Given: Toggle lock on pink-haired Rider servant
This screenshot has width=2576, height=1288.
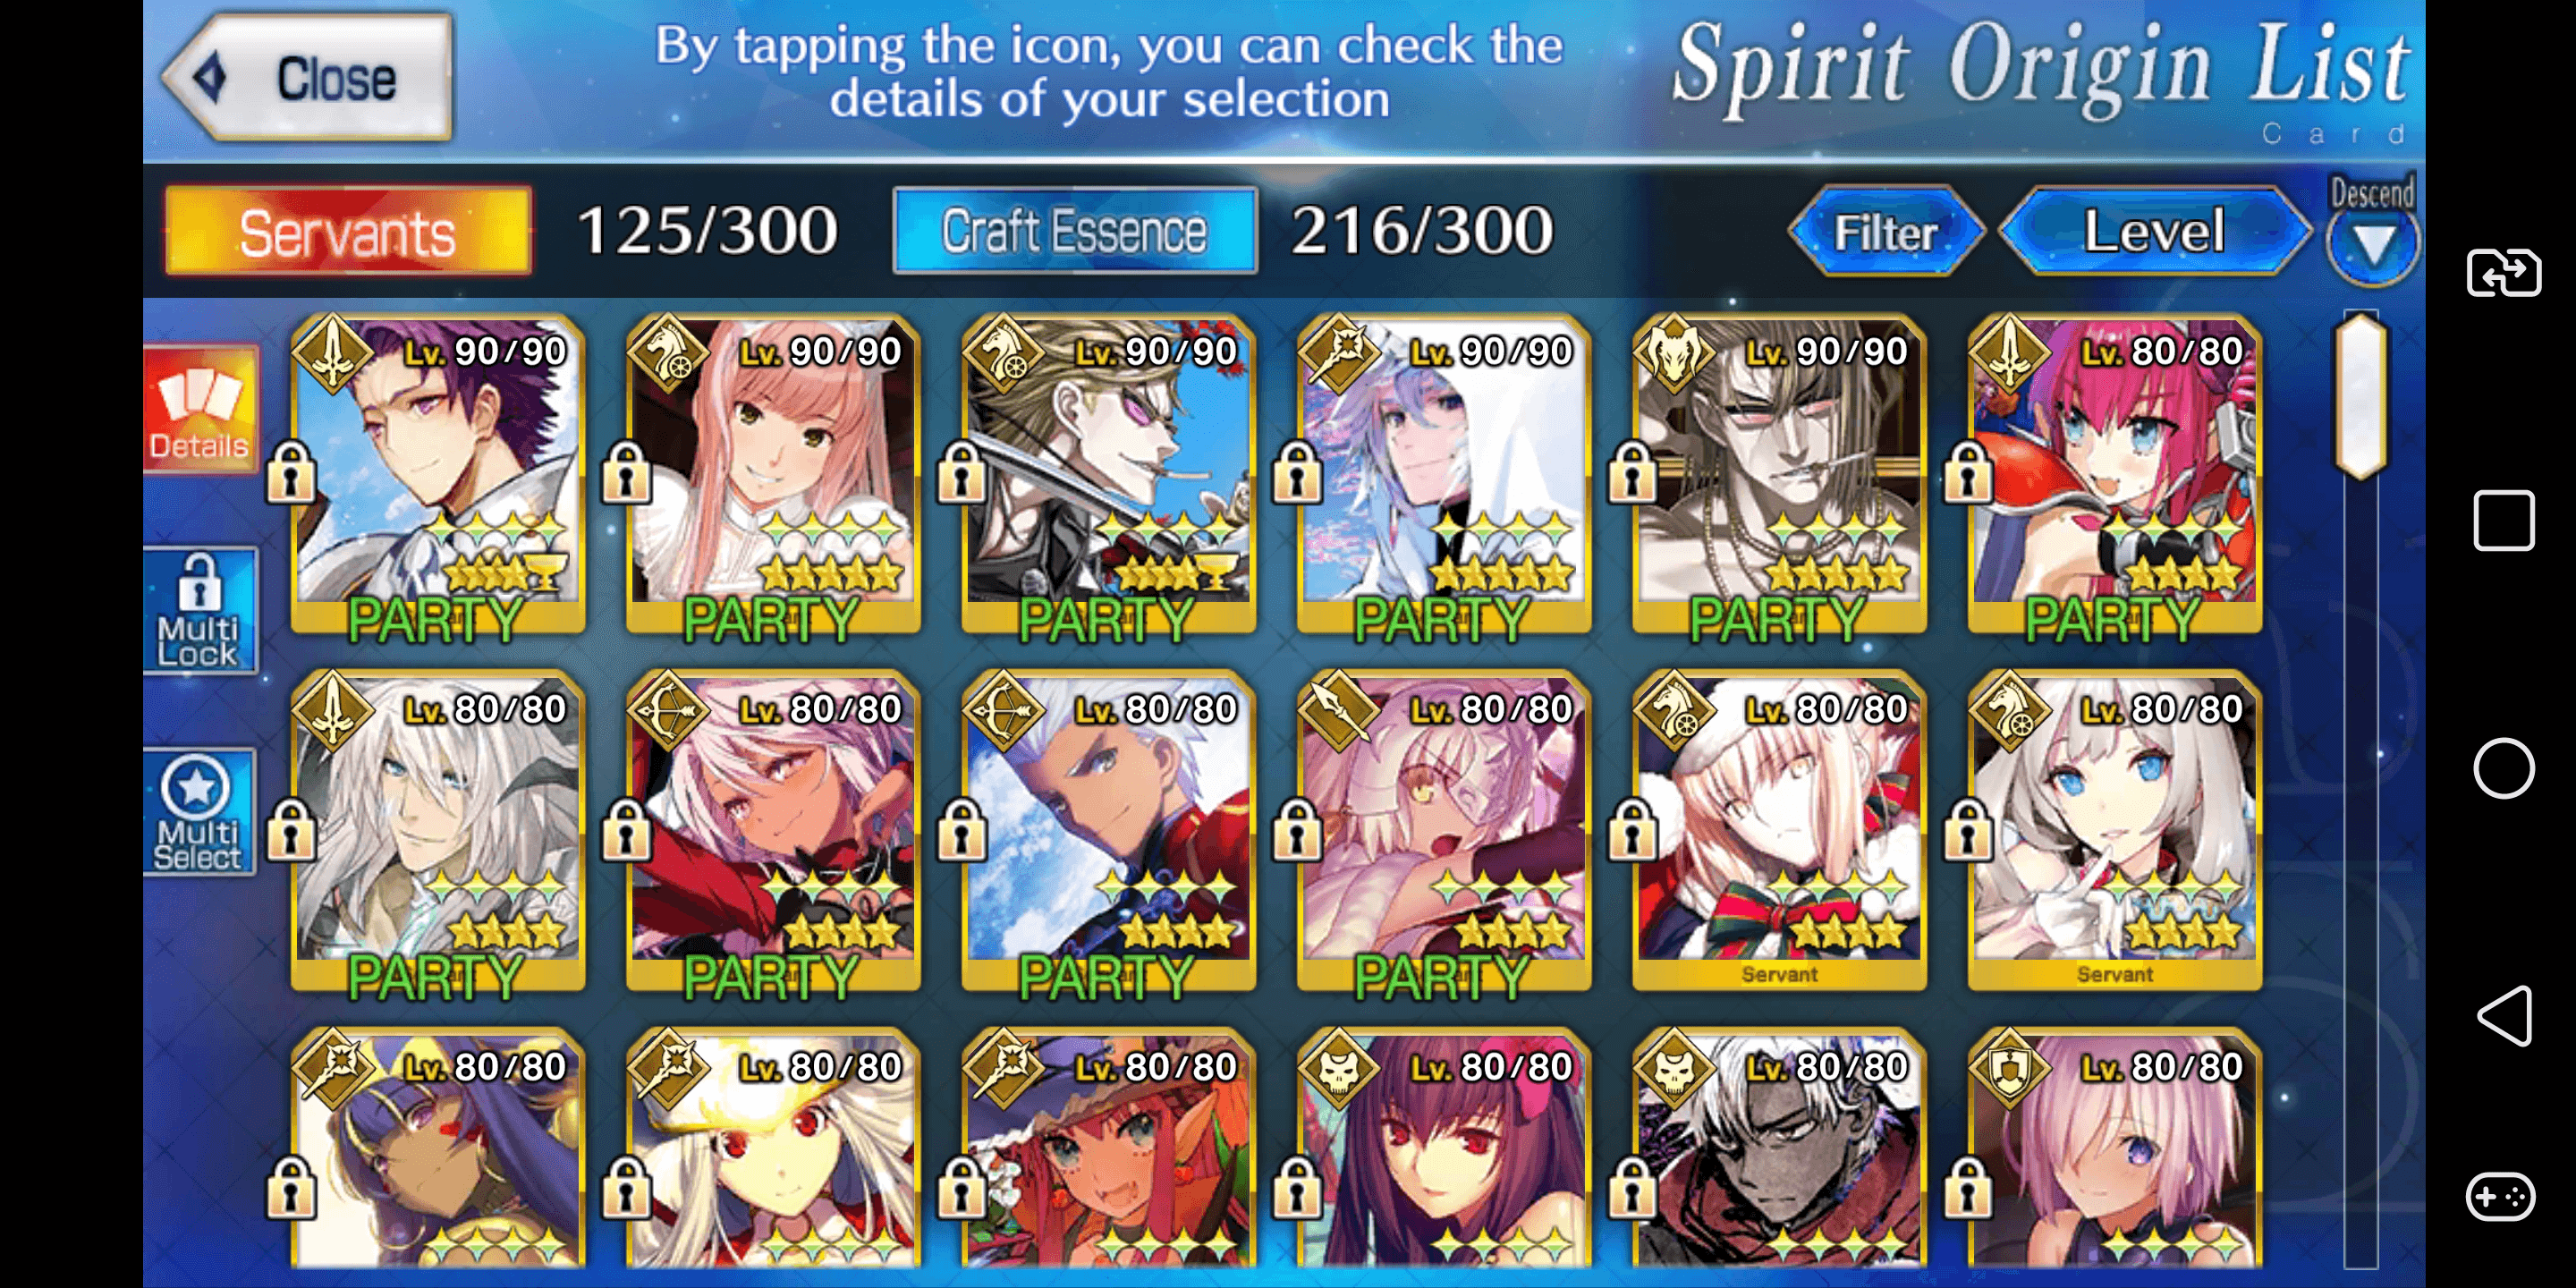Looking at the screenshot, I should 626,471.
